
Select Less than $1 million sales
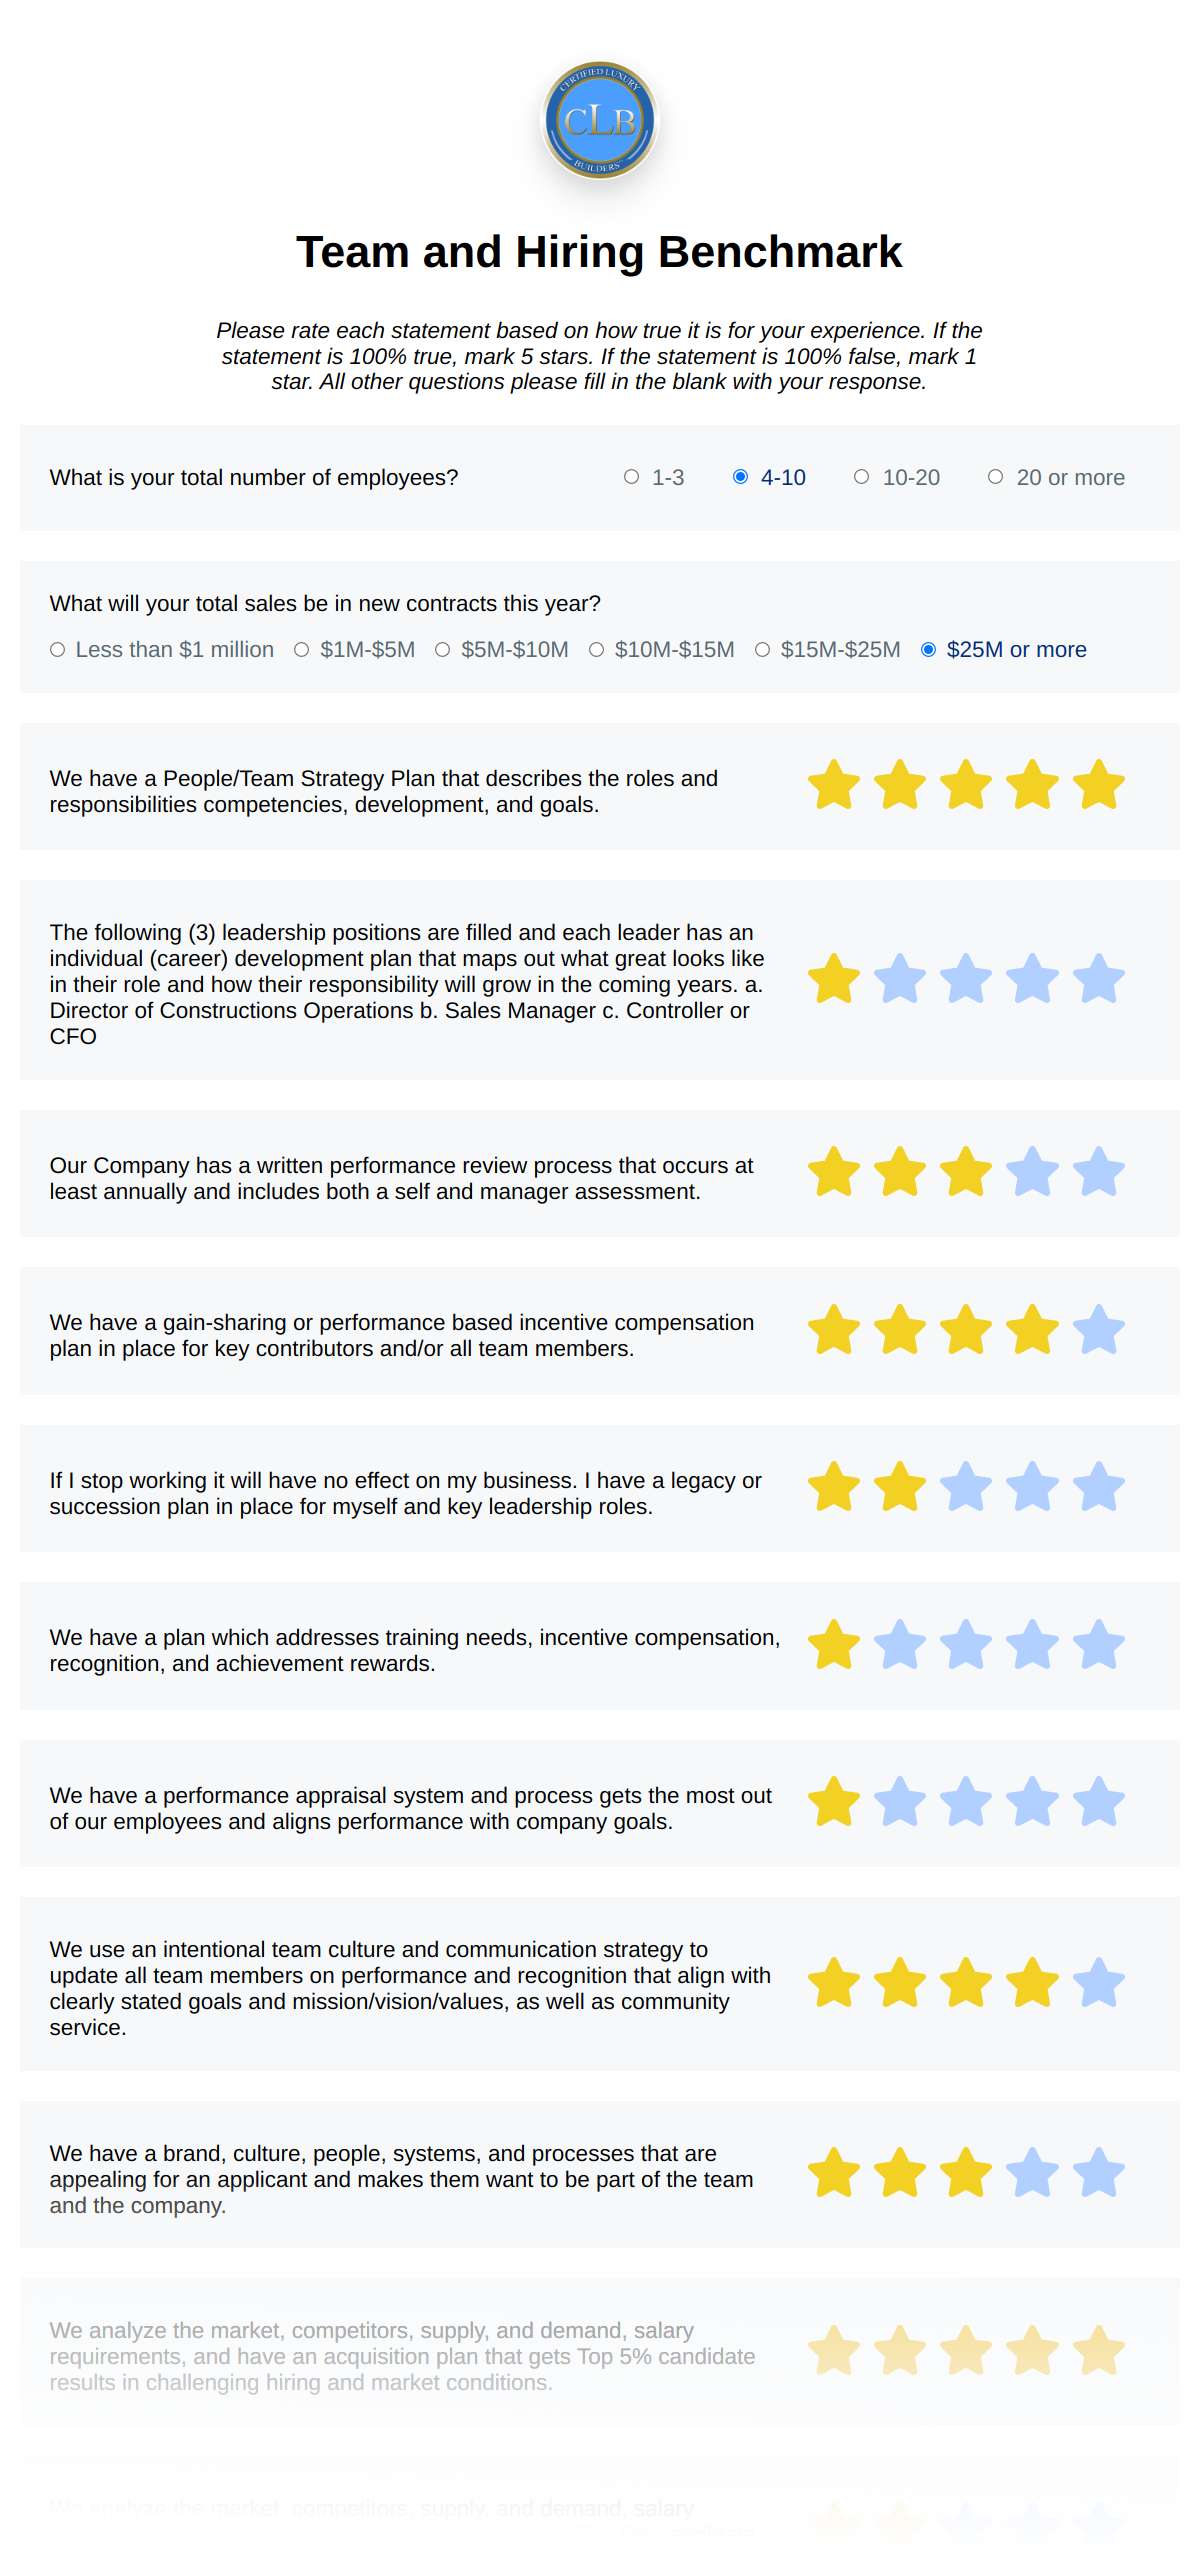[58, 650]
